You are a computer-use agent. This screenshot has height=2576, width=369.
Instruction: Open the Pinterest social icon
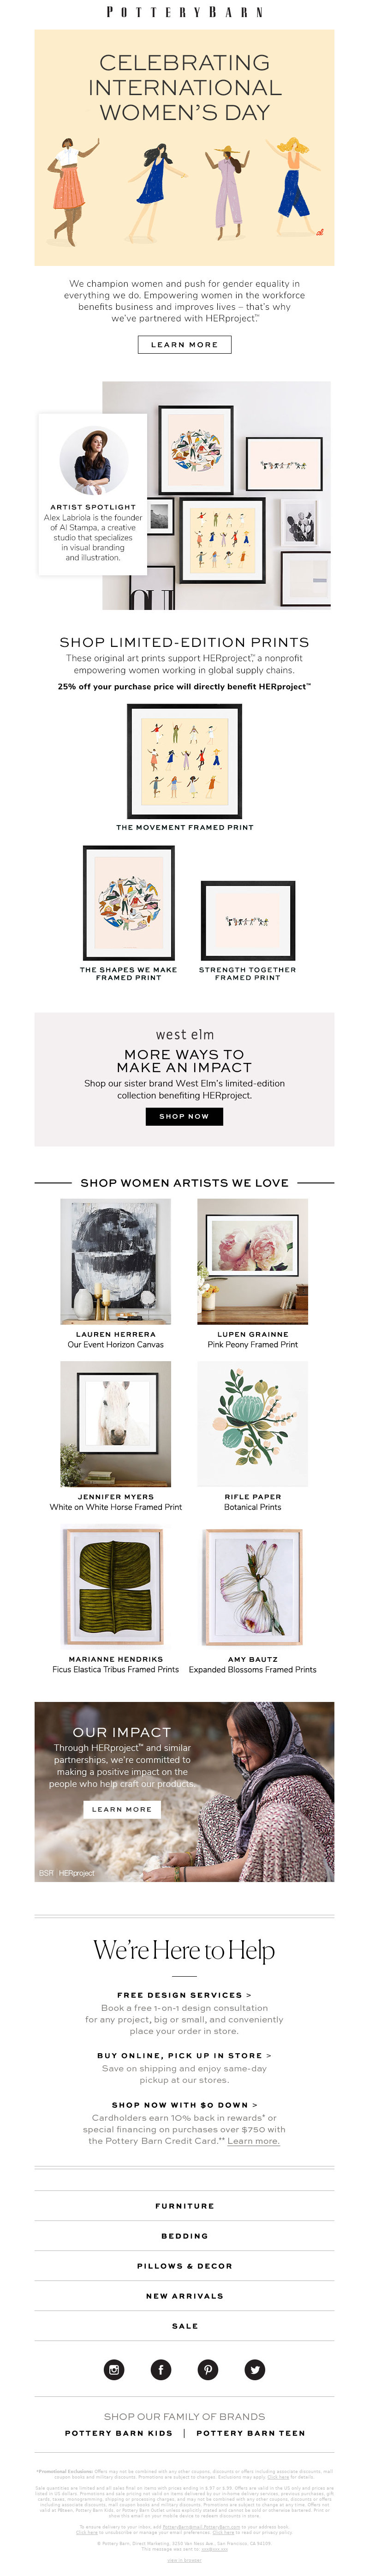click(x=208, y=2369)
